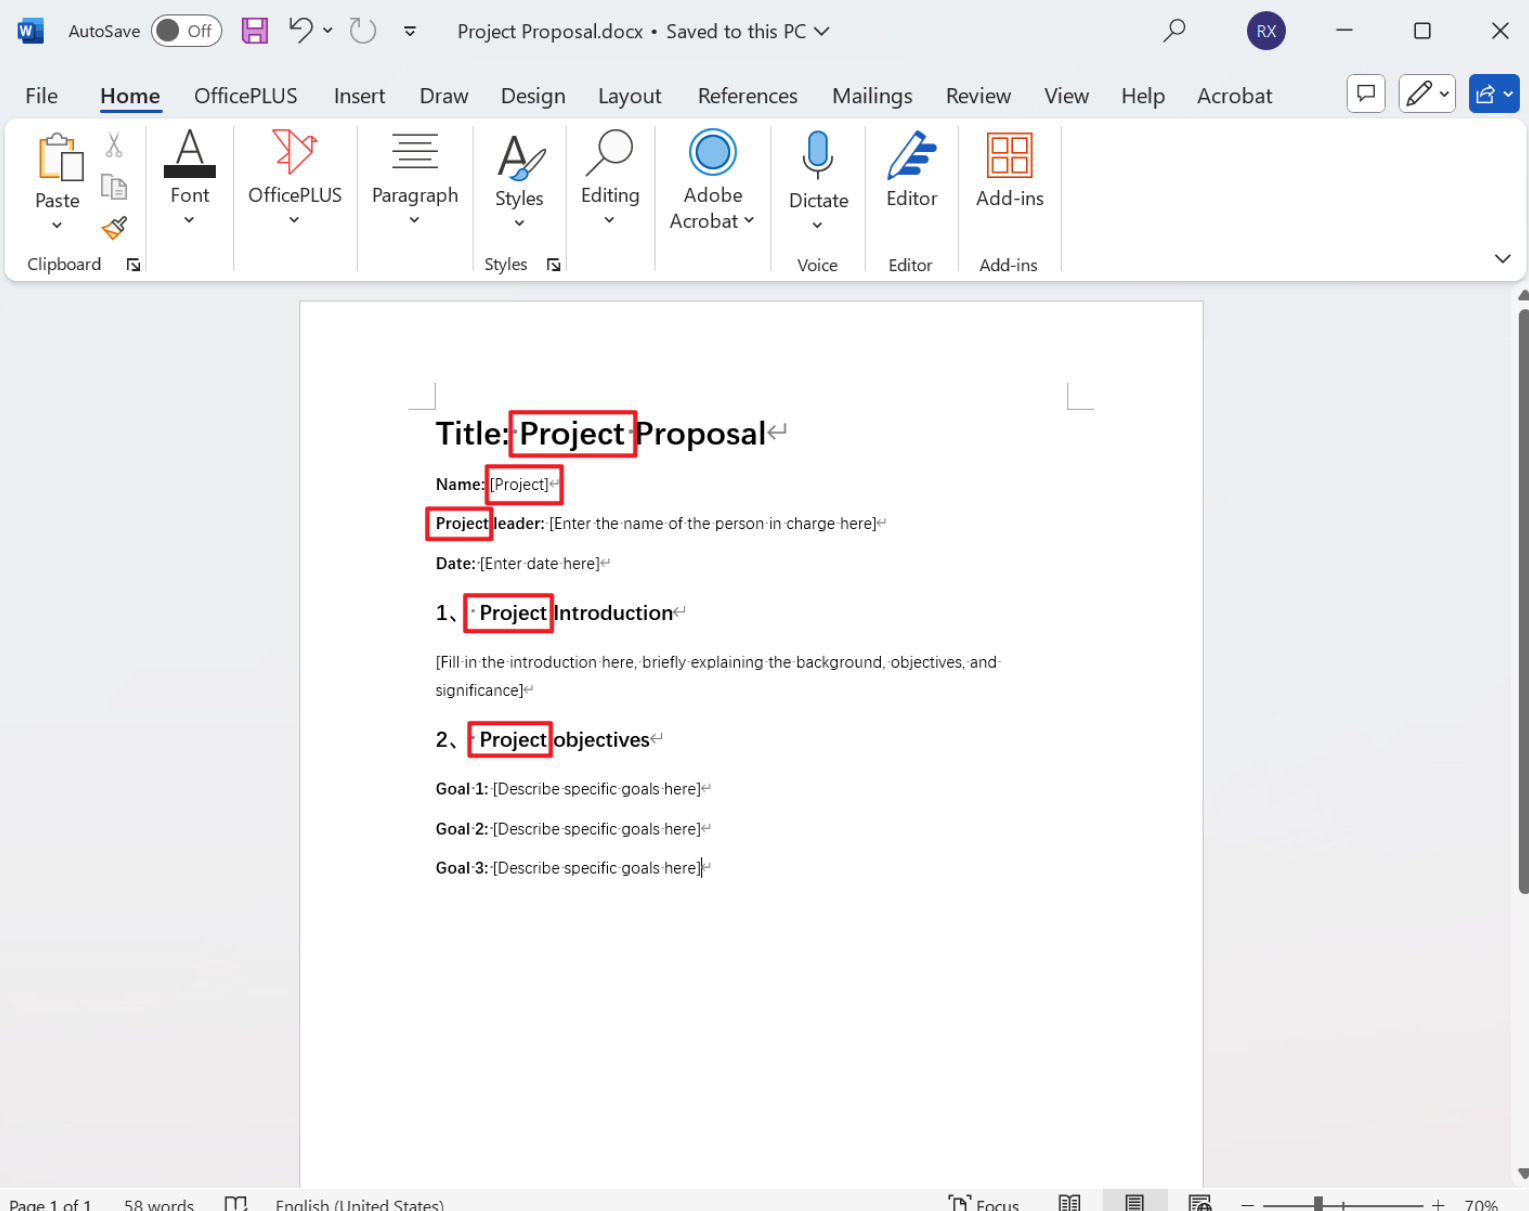Image resolution: width=1529 pixels, height=1211 pixels.
Task: Expand the ribbon options chevron
Action: coord(1502,258)
